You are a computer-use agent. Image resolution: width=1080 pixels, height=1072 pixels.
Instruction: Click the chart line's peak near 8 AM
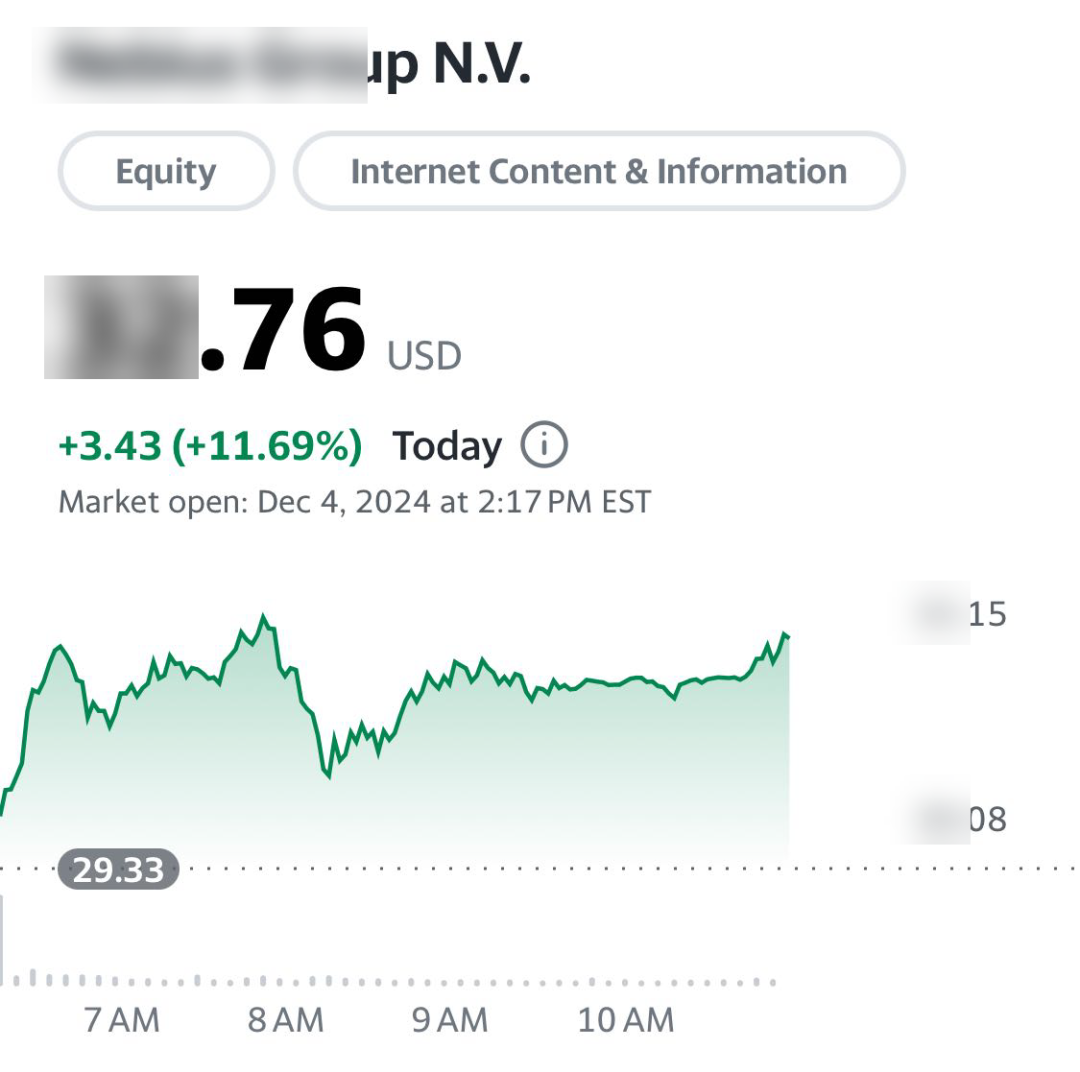point(264,617)
